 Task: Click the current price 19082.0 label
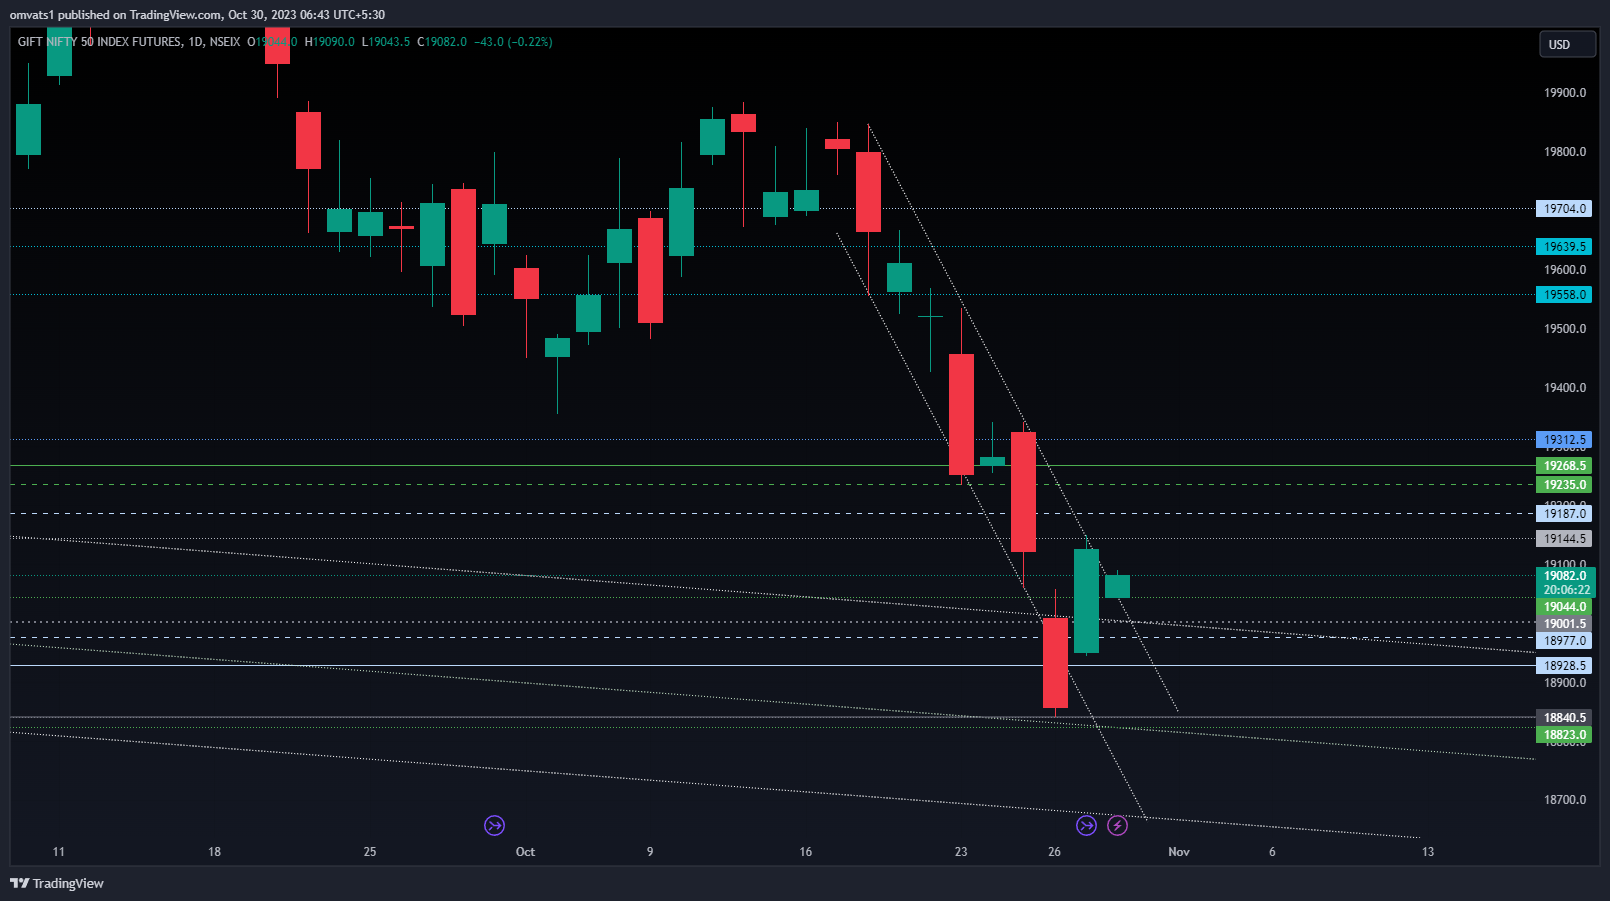point(1564,576)
